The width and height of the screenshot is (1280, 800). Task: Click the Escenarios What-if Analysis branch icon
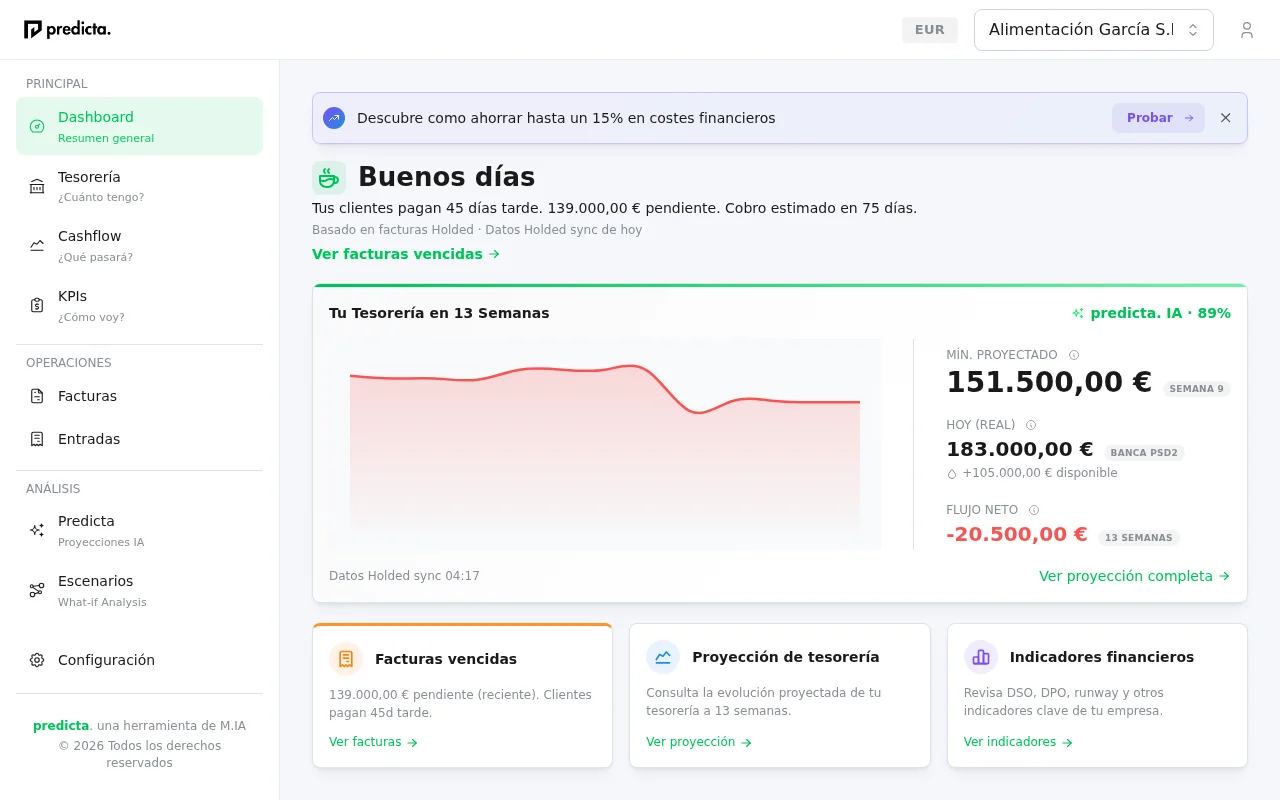[36, 591]
